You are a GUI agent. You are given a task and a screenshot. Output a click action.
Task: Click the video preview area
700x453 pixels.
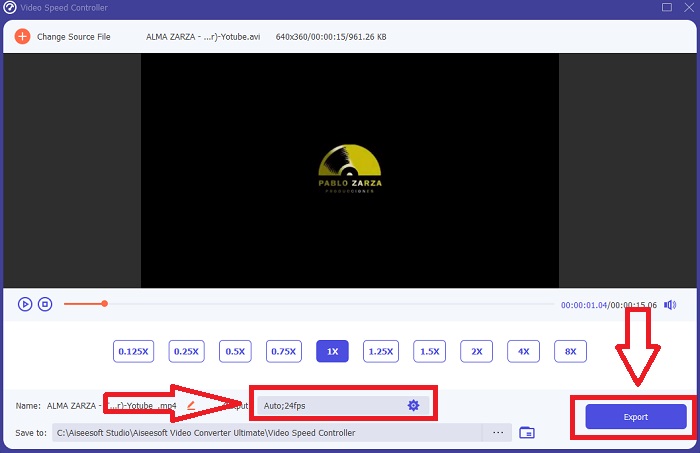(x=349, y=170)
